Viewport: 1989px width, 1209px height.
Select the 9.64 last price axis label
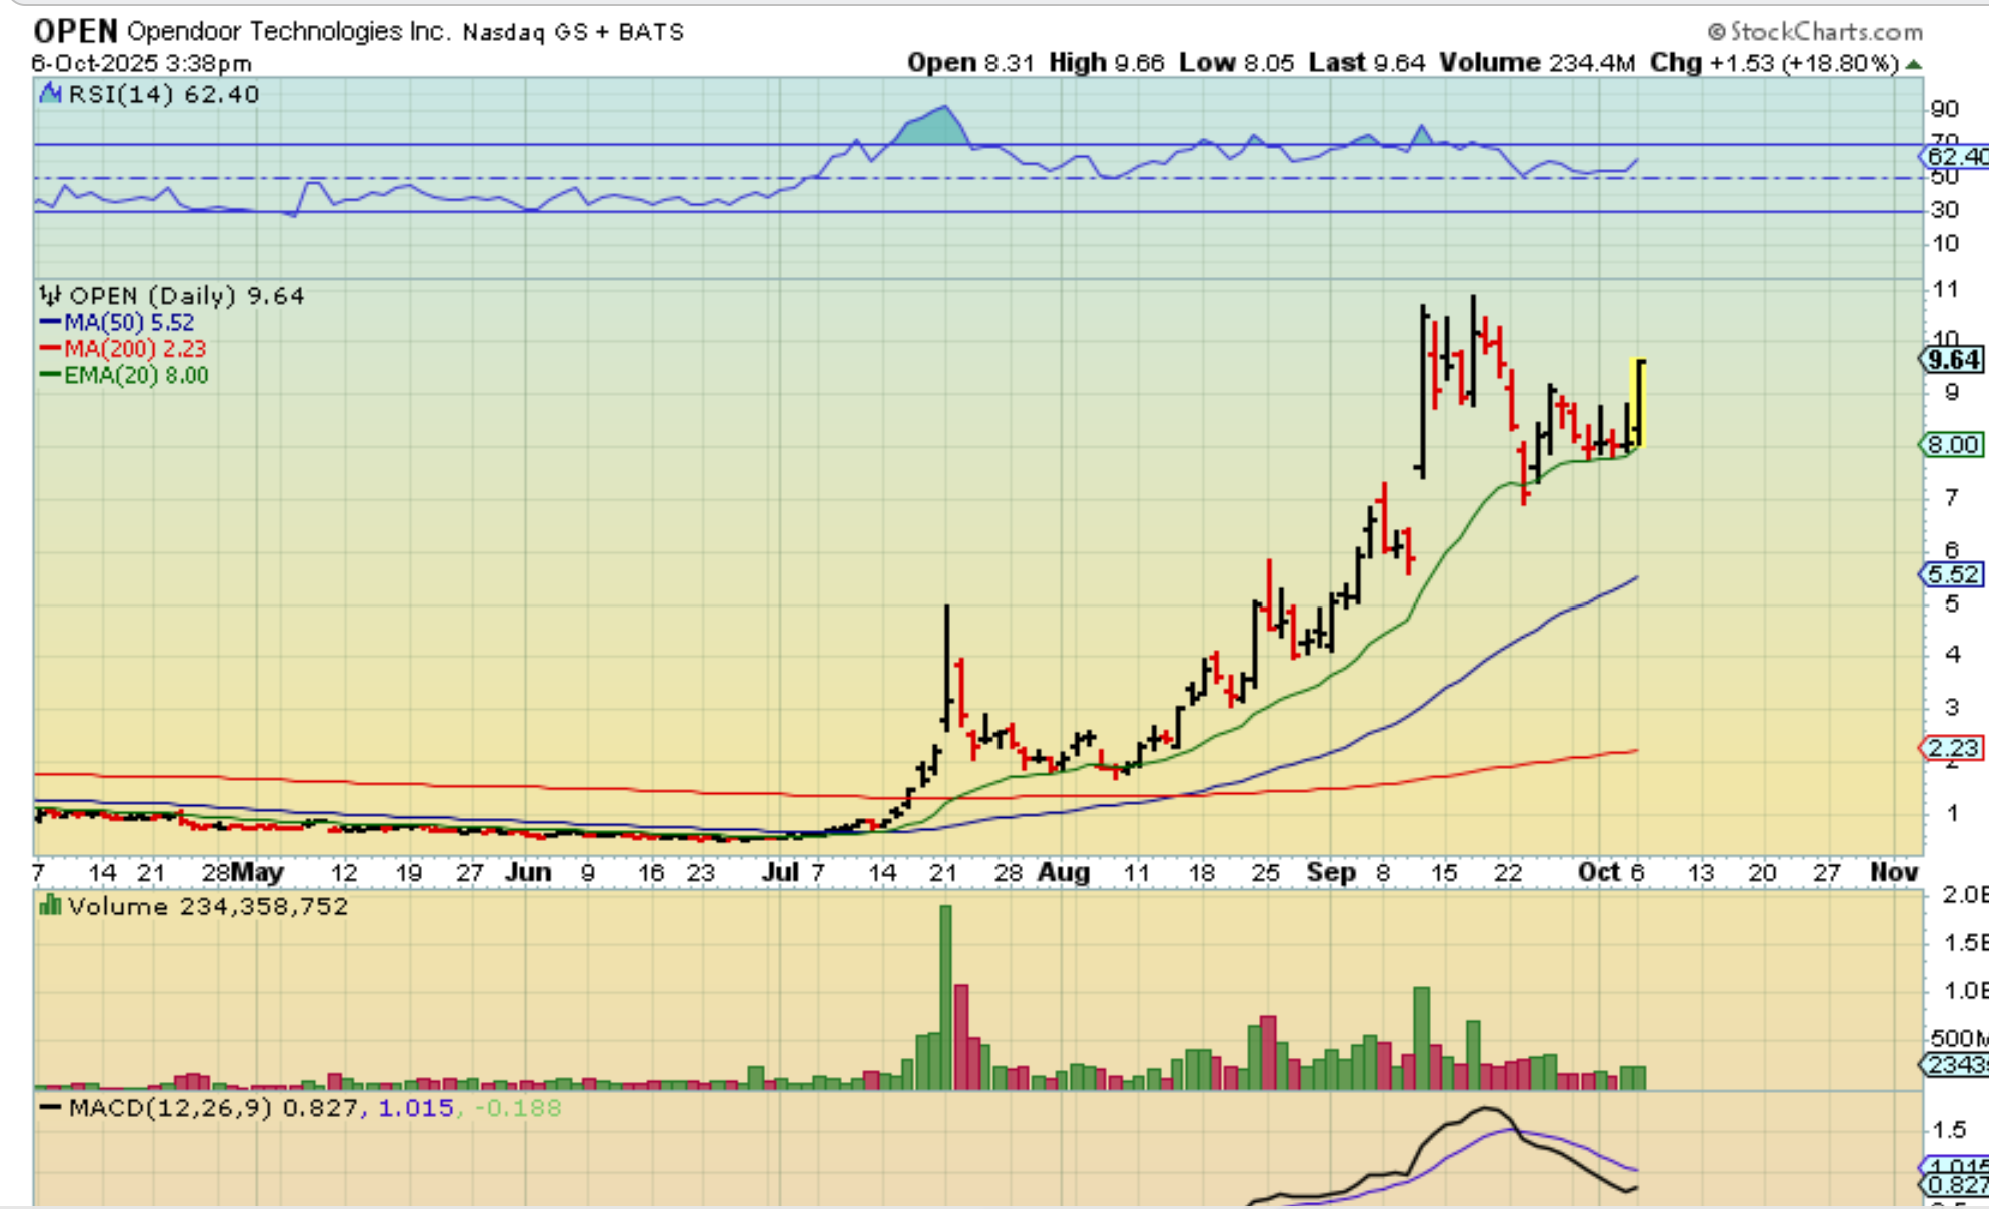pos(1953,359)
